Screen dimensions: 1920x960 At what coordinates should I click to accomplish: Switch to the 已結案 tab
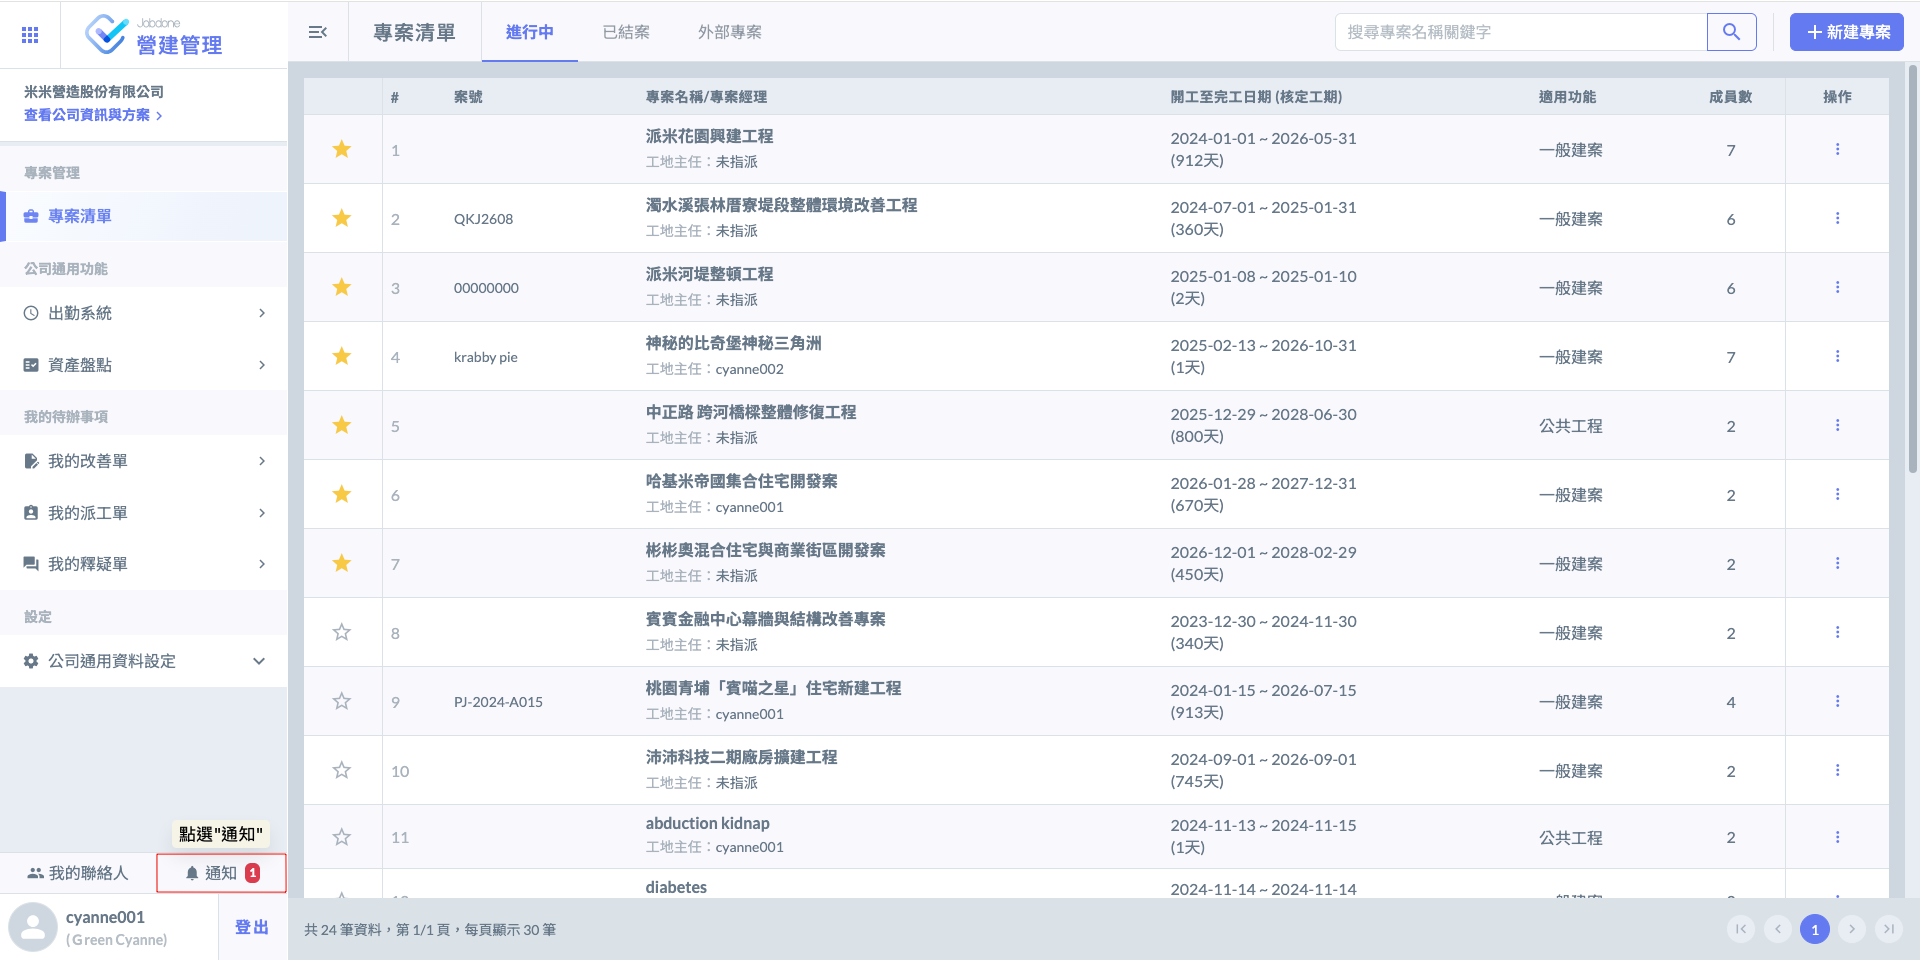click(x=626, y=32)
